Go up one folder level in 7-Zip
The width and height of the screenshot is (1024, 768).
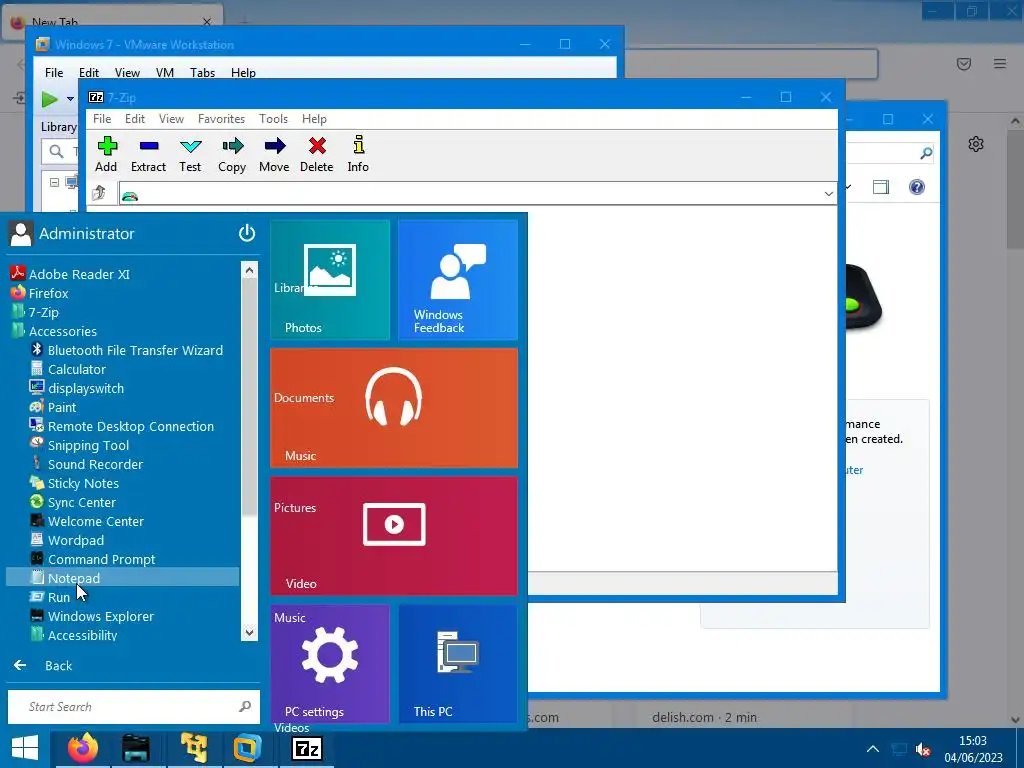99,193
